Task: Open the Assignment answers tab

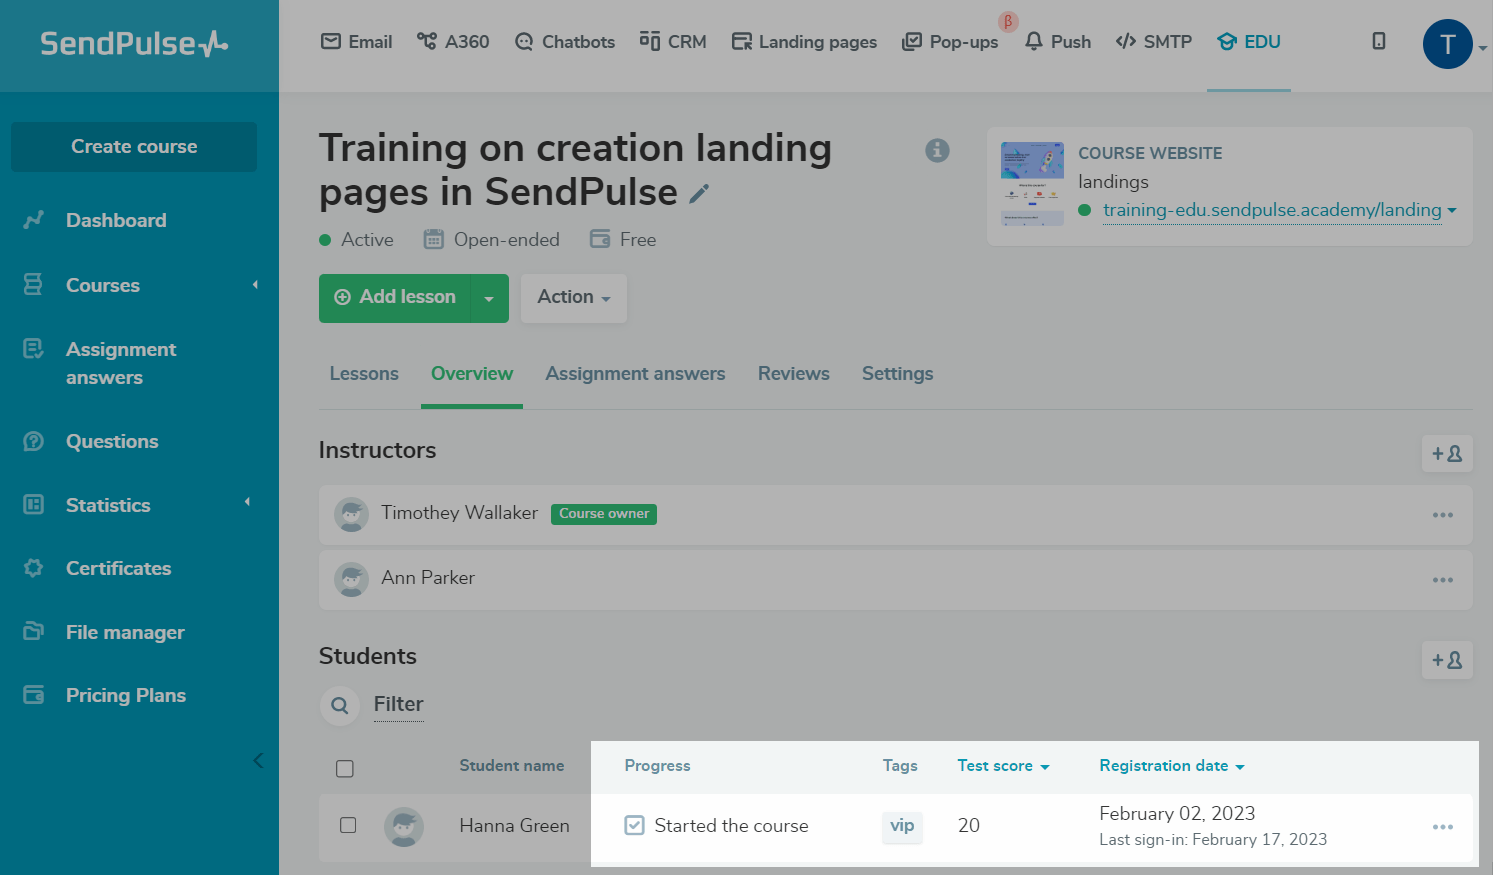Action: coord(635,374)
